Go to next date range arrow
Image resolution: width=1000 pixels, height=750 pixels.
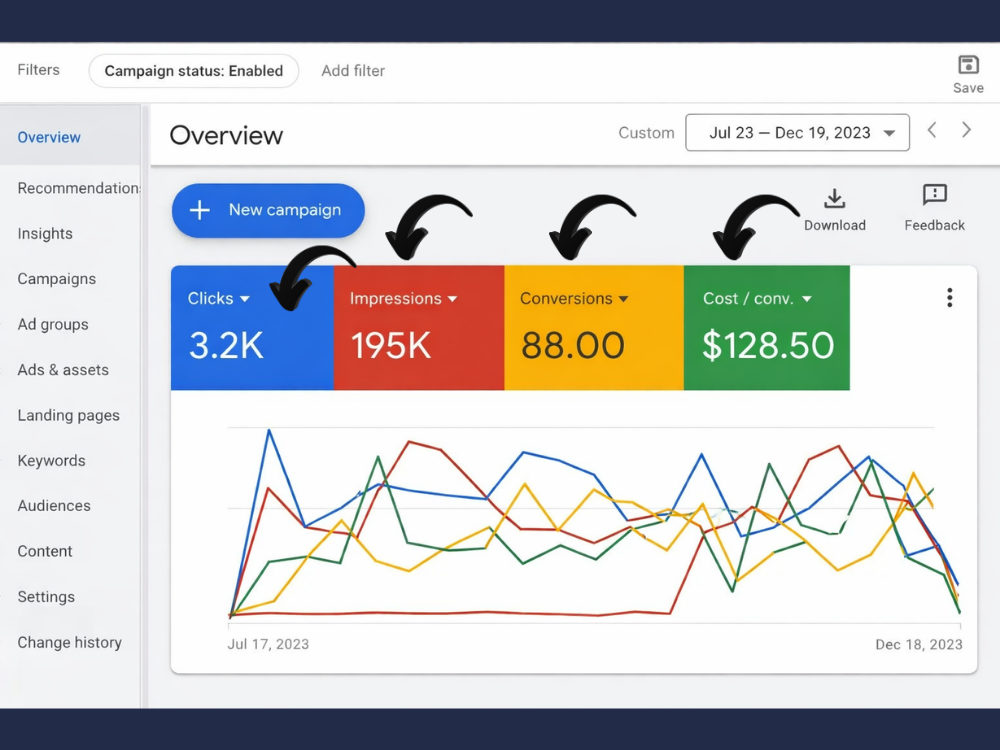[x=966, y=130]
